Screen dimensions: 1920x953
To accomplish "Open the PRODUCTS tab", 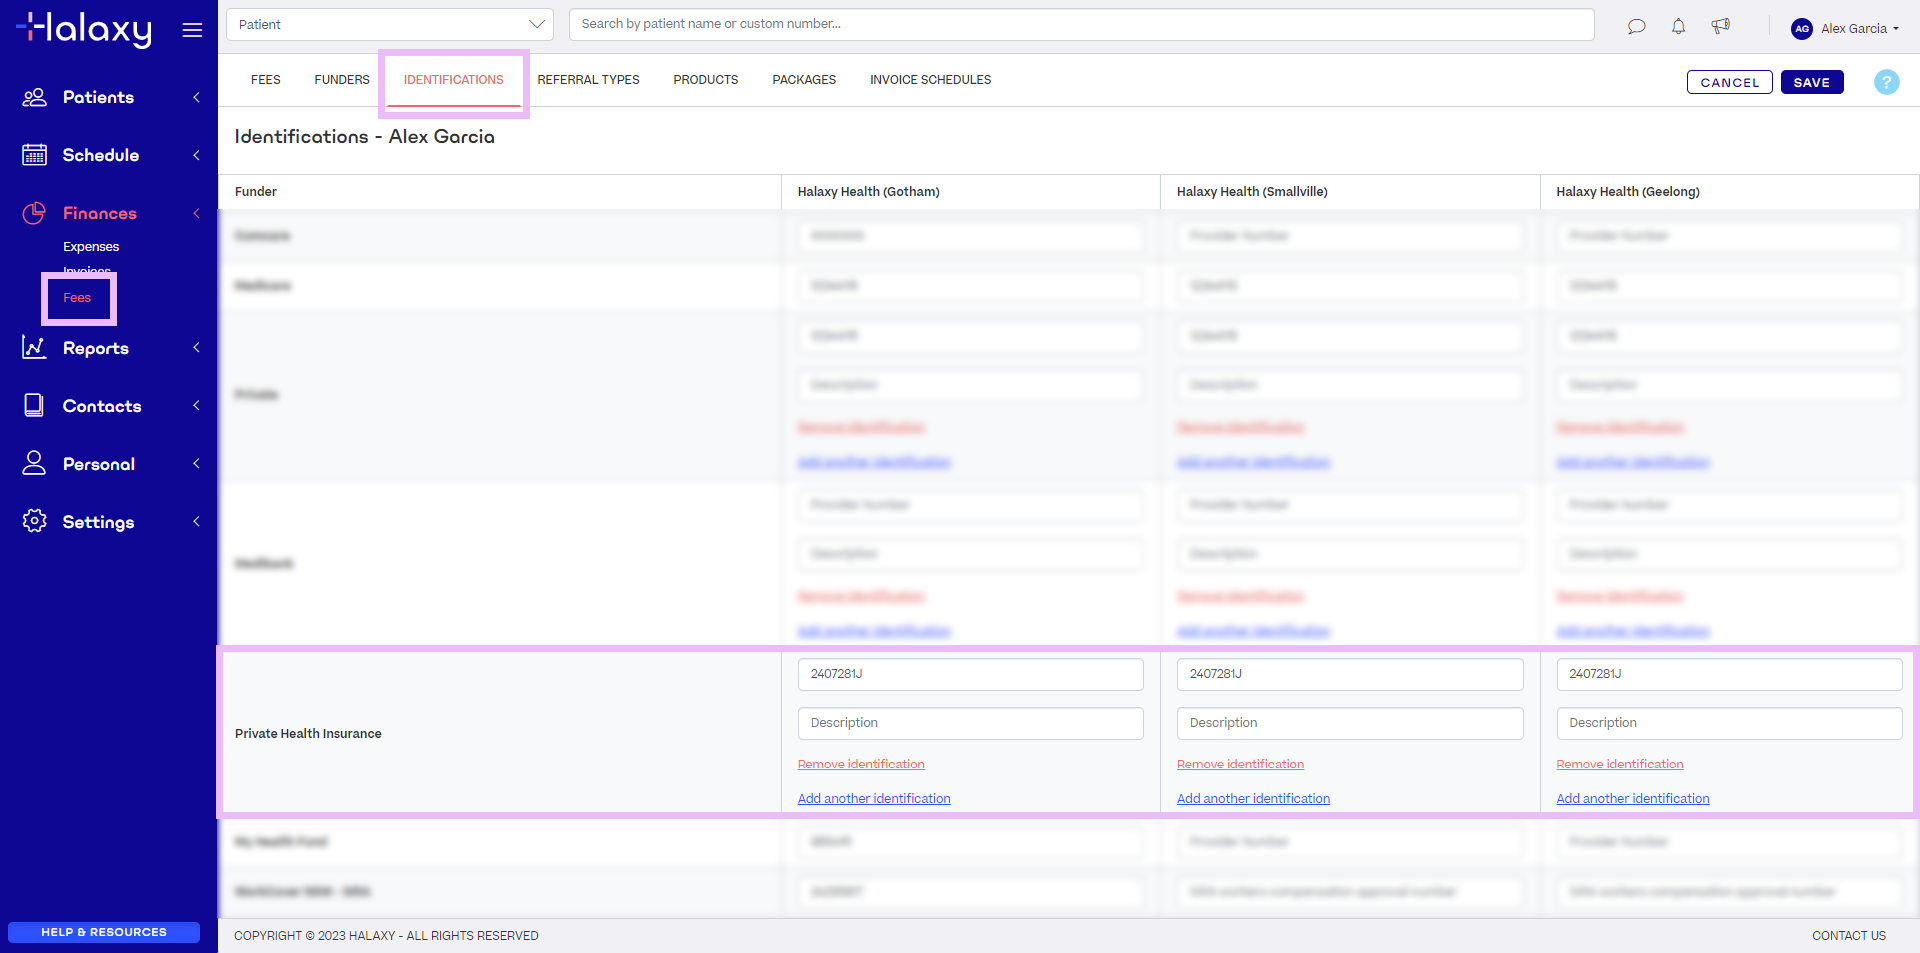I will (x=706, y=80).
